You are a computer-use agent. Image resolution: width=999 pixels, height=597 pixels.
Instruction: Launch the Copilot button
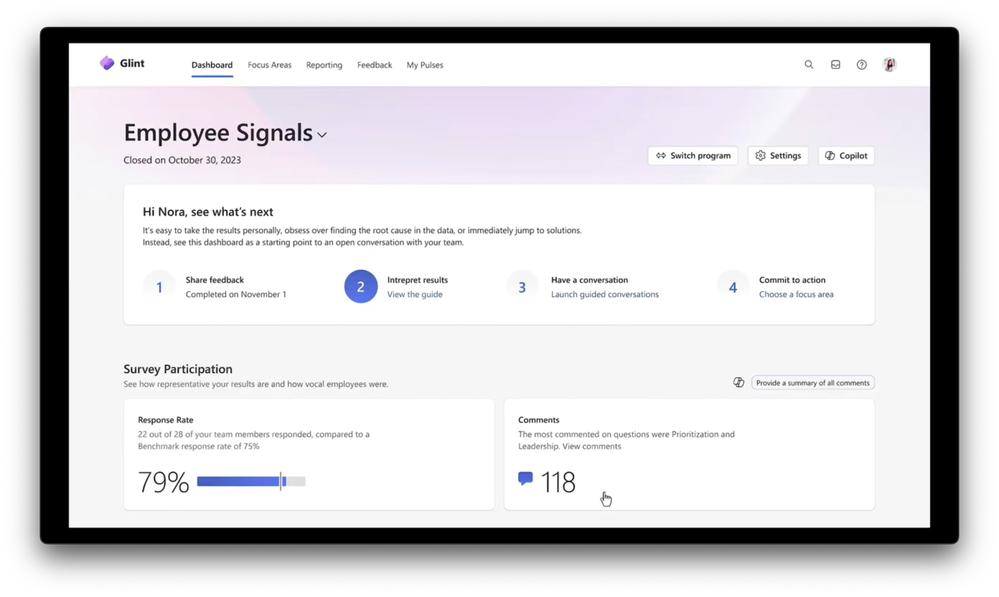(x=846, y=155)
